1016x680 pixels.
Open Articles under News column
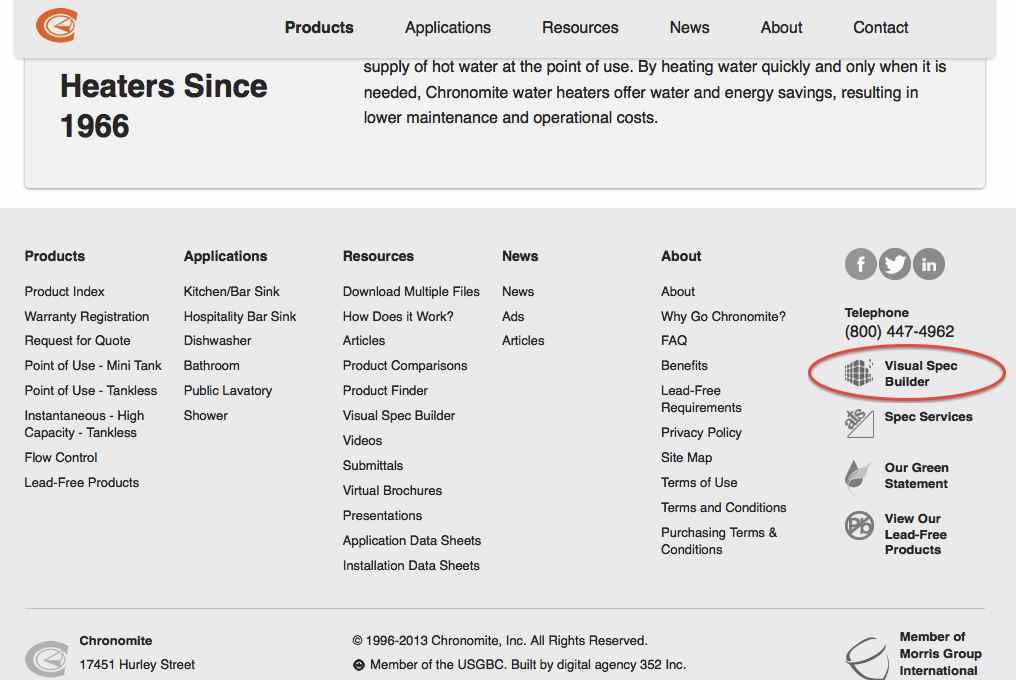click(523, 340)
